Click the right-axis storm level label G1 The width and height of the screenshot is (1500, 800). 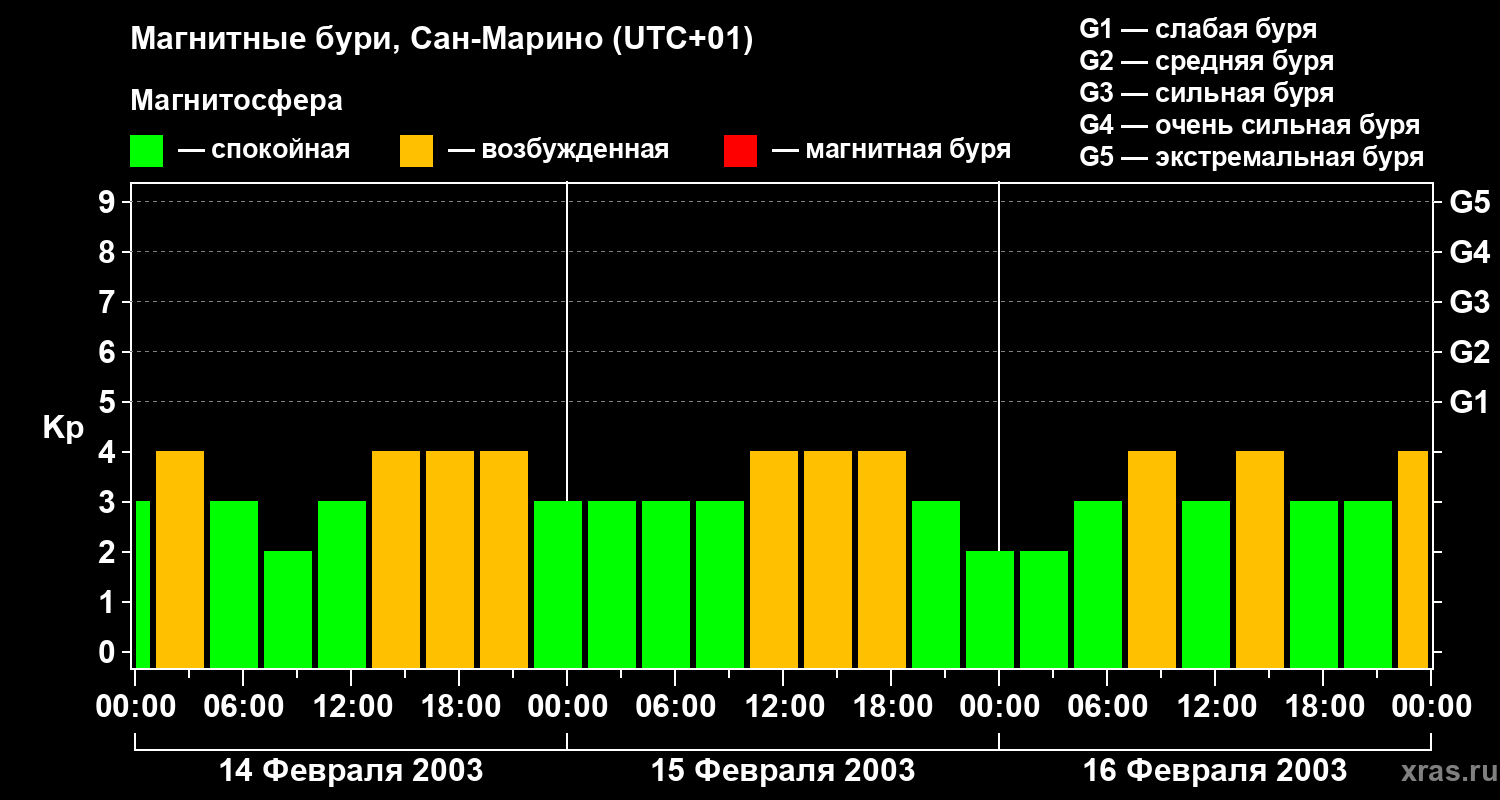tap(1469, 402)
